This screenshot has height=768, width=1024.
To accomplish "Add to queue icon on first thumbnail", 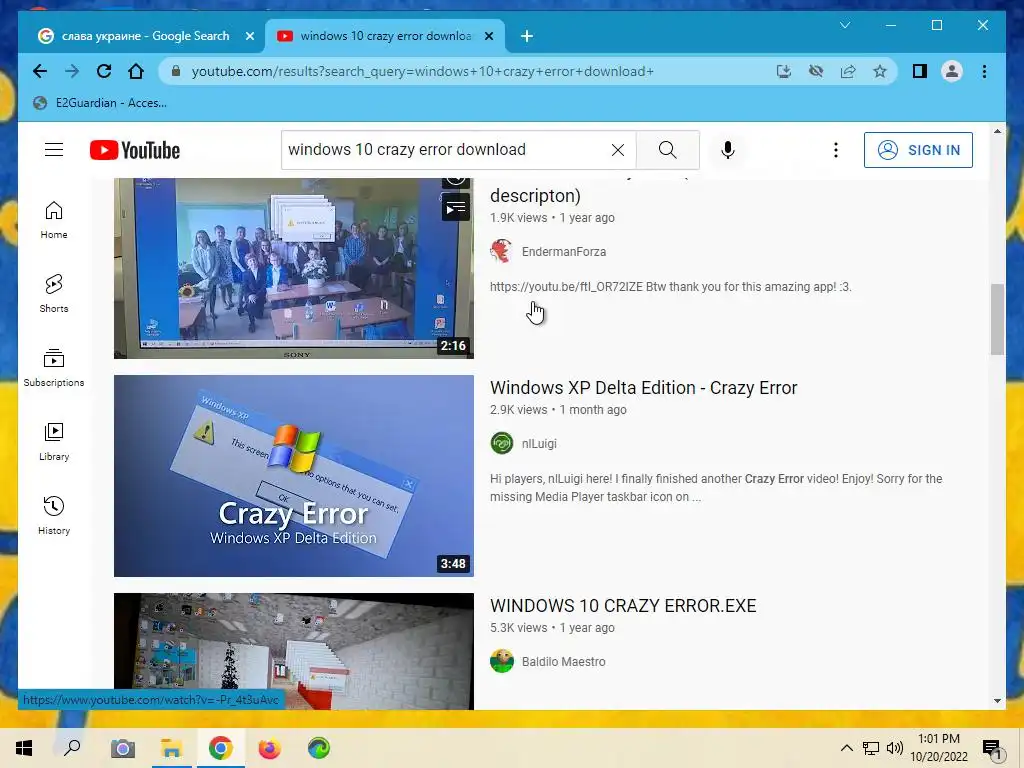I will point(456,208).
